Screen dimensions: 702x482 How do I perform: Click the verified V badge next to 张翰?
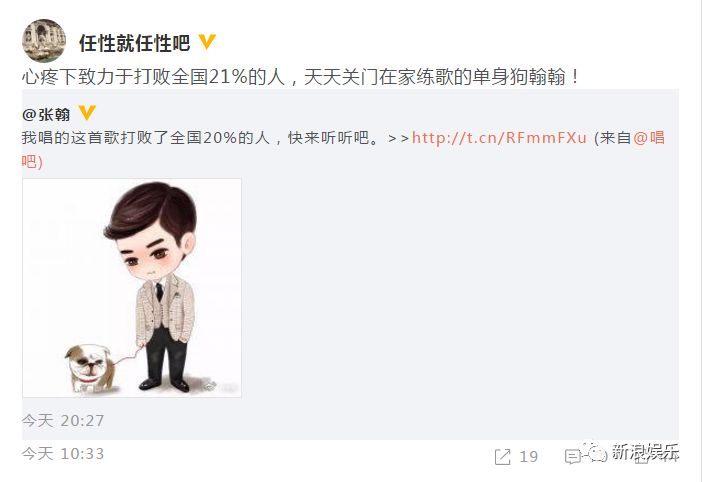(x=87, y=113)
